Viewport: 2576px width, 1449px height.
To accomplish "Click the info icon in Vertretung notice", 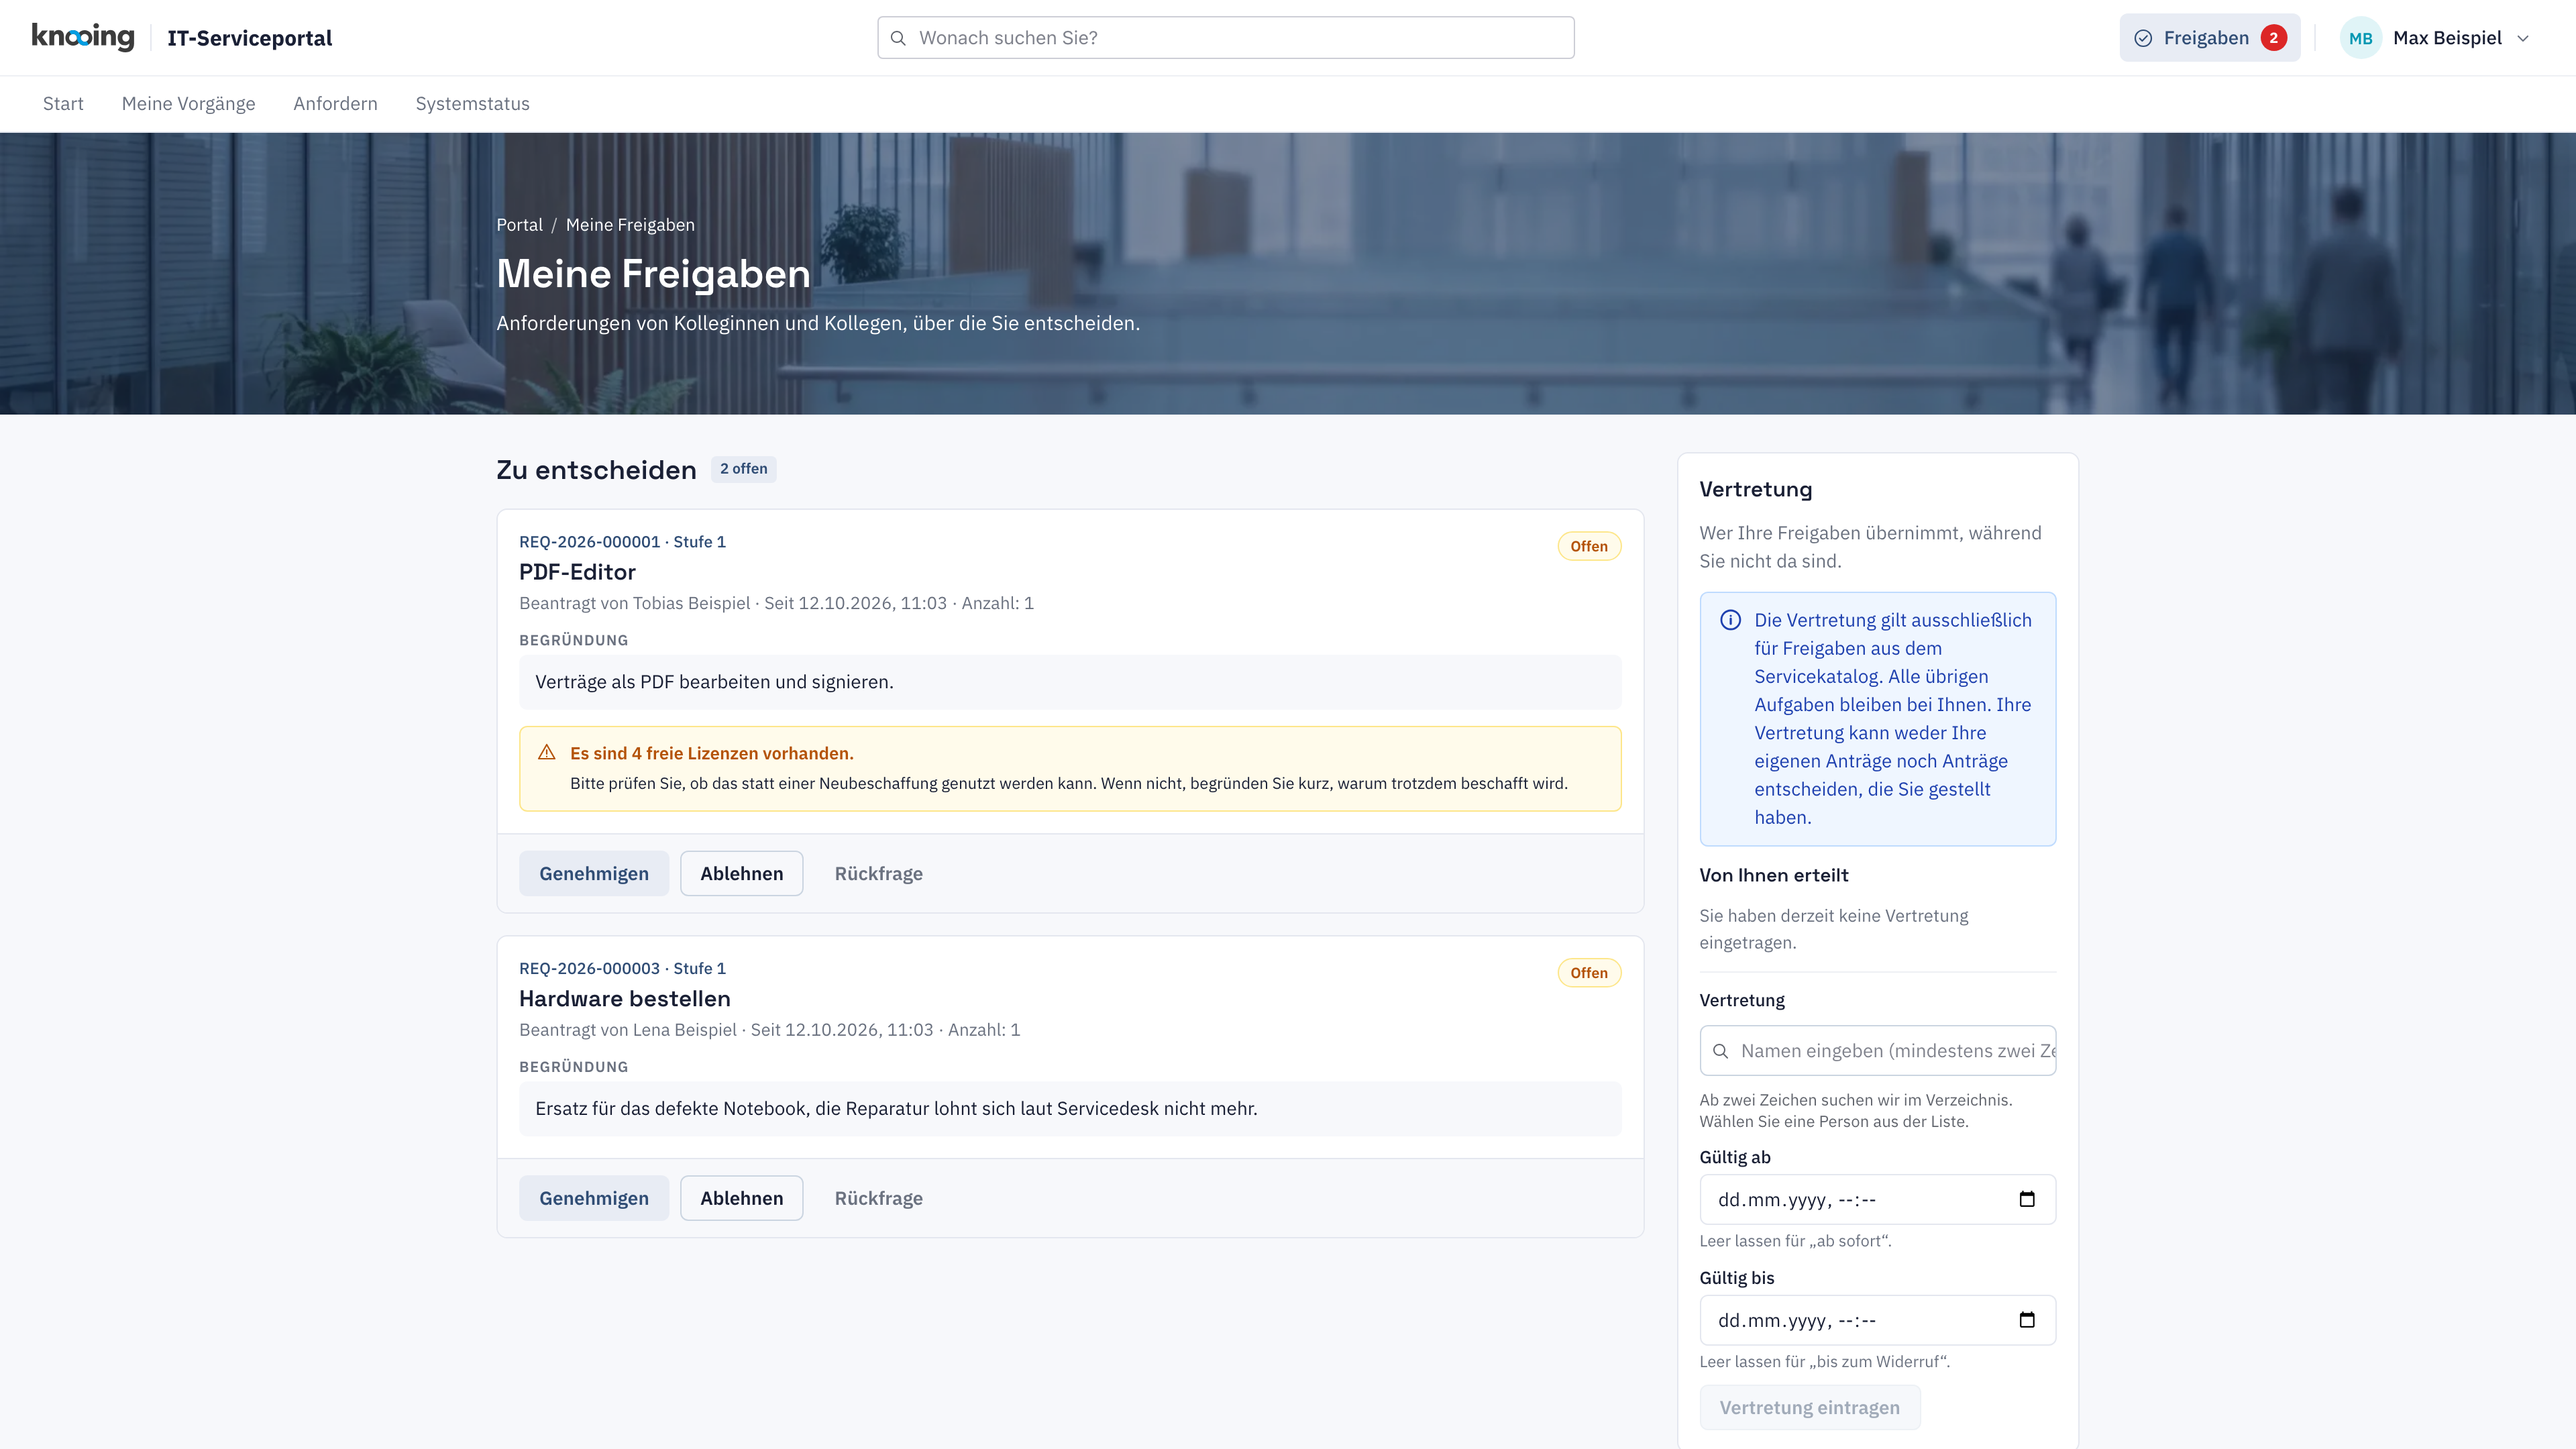I will (x=1730, y=620).
